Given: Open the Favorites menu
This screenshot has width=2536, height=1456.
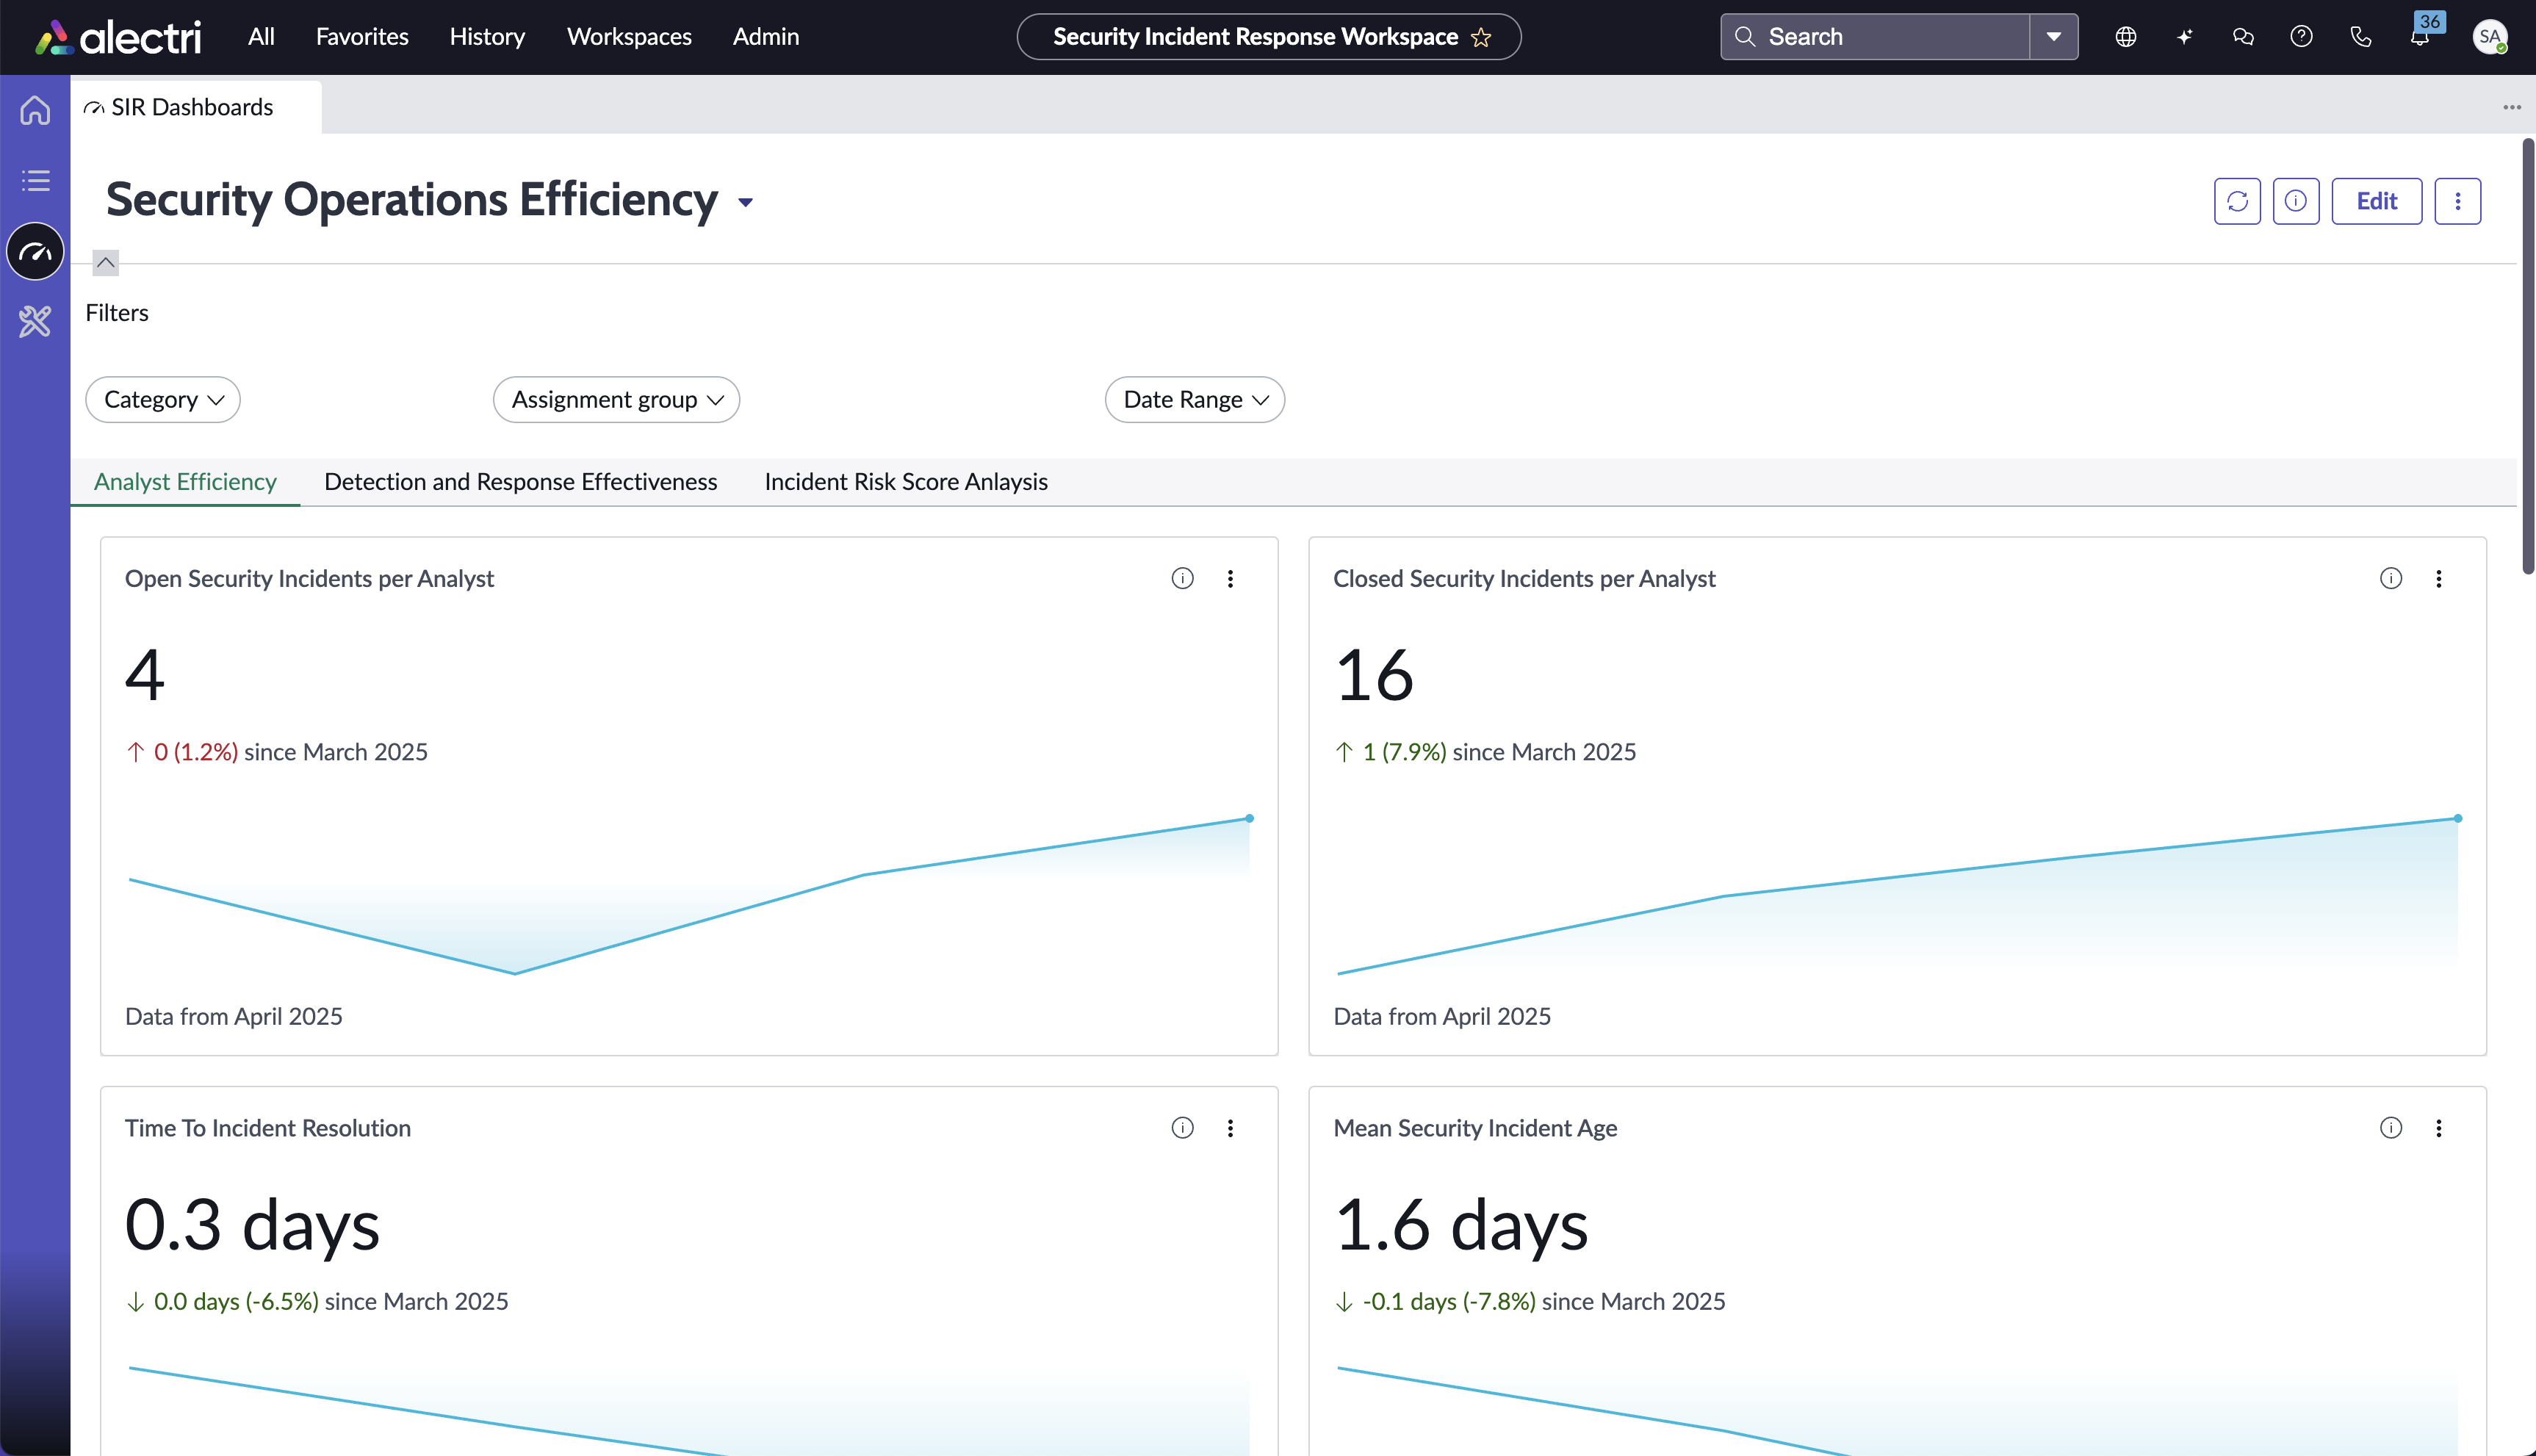Looking at the screenshot, I should (x=362, y=37).
